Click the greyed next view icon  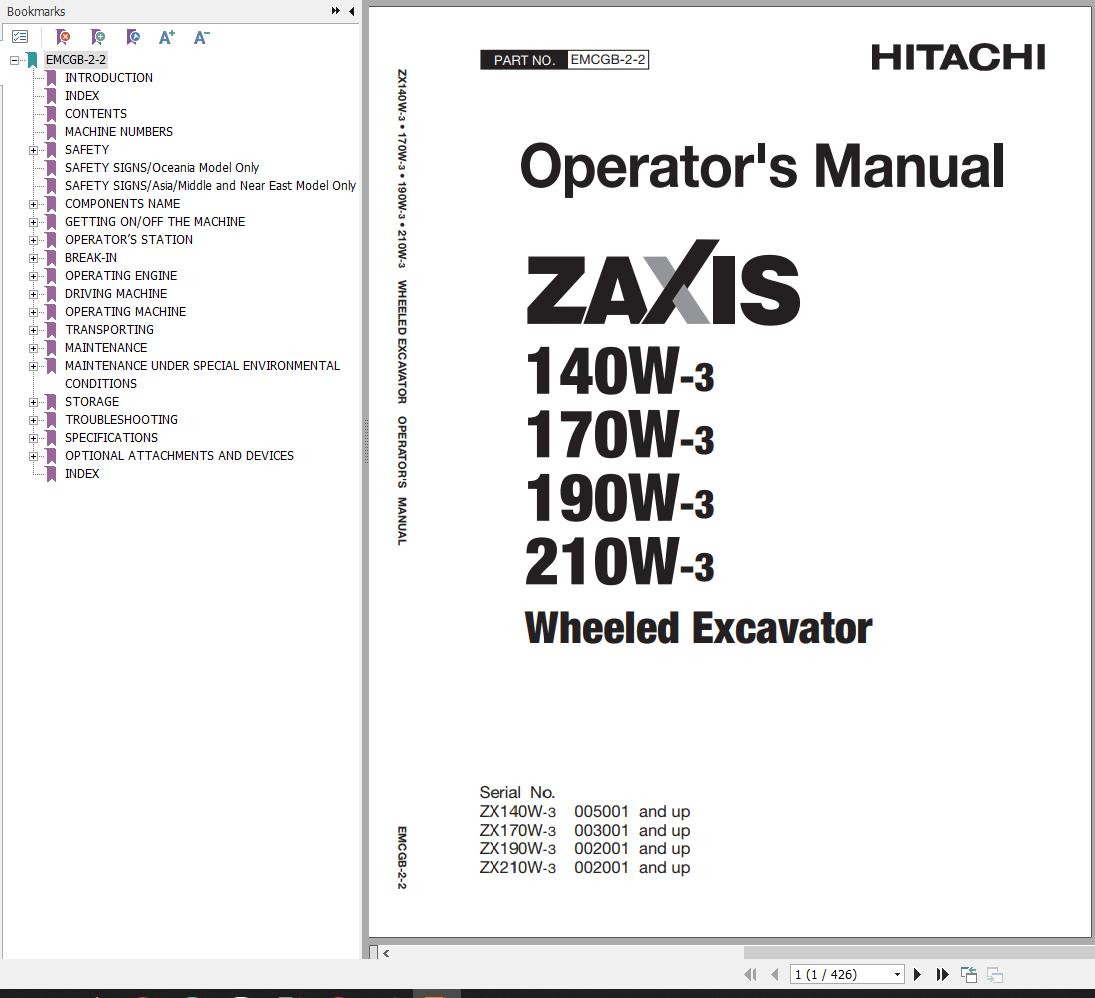coord(995,974)
